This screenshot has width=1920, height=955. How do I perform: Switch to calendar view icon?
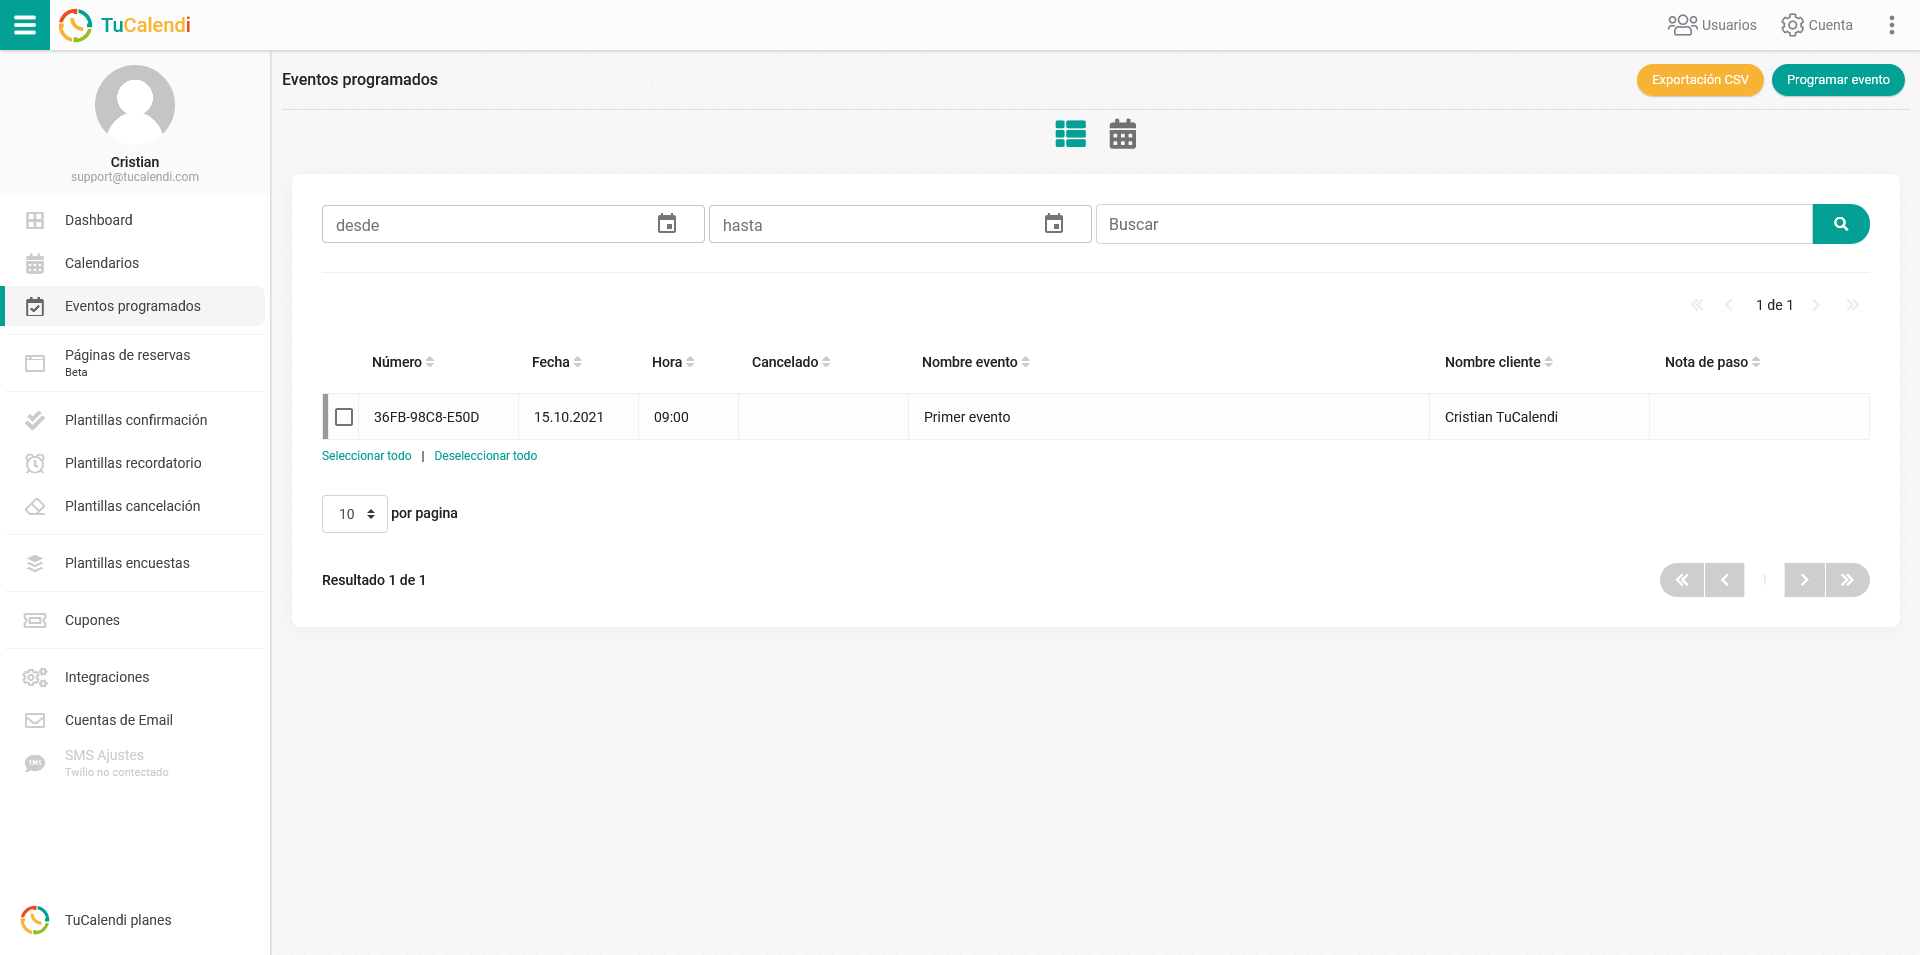click(x=1123, y=134)
